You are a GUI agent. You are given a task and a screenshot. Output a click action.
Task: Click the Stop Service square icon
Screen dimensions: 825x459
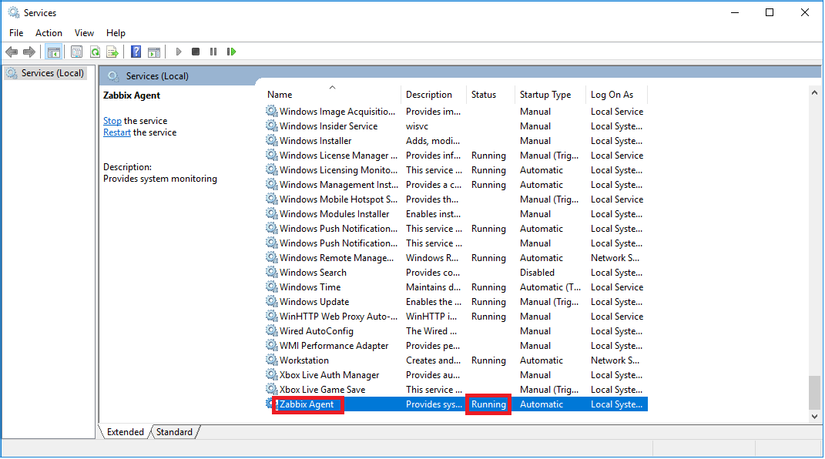coord(196,52)
